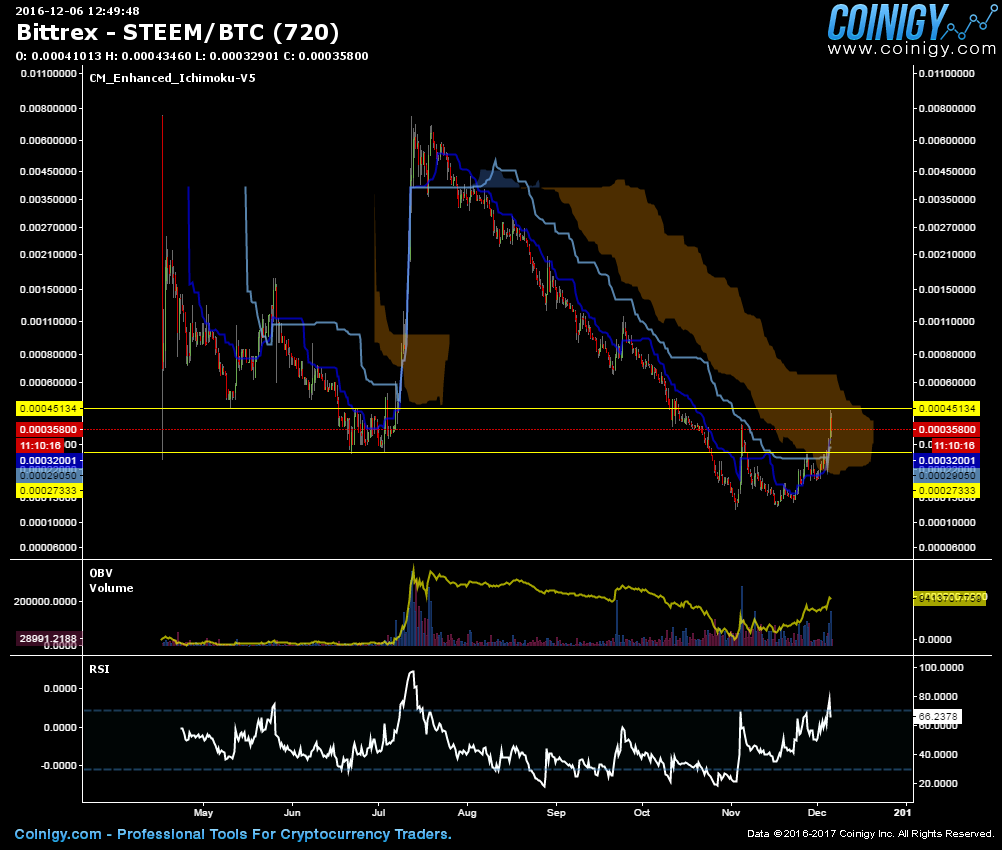Click yellow 0.00045134 tag on left axis
This screenshot has width=1002, height=850.
click(x=49, y=408)
